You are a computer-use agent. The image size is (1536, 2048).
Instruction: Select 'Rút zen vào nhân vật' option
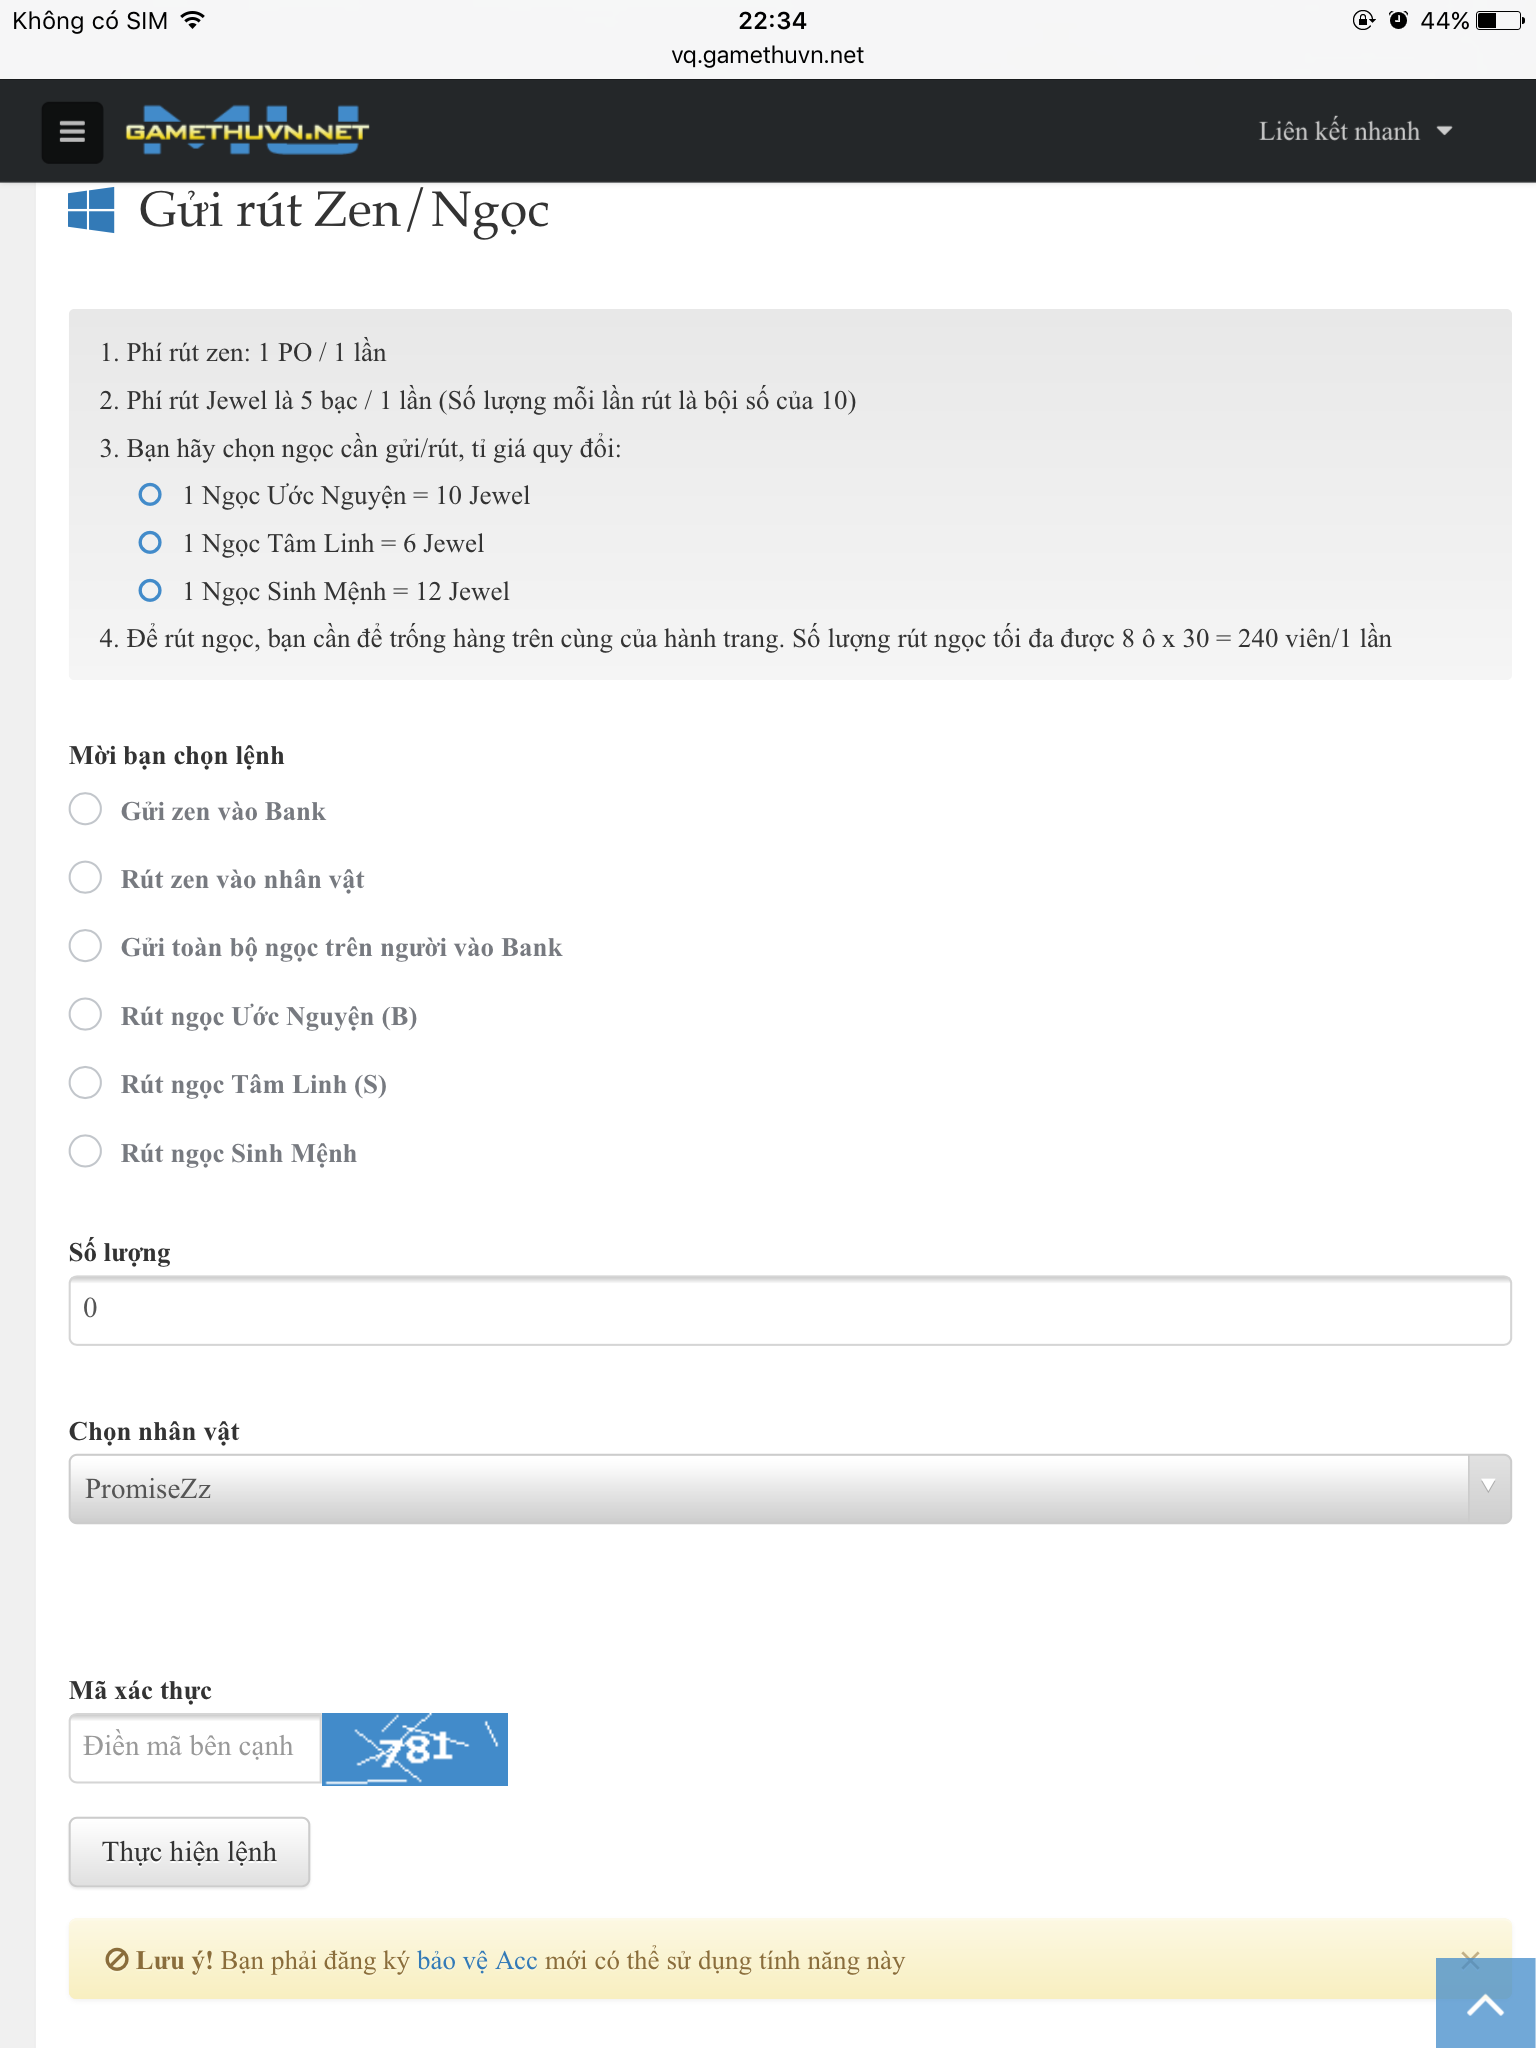[86, 878]
